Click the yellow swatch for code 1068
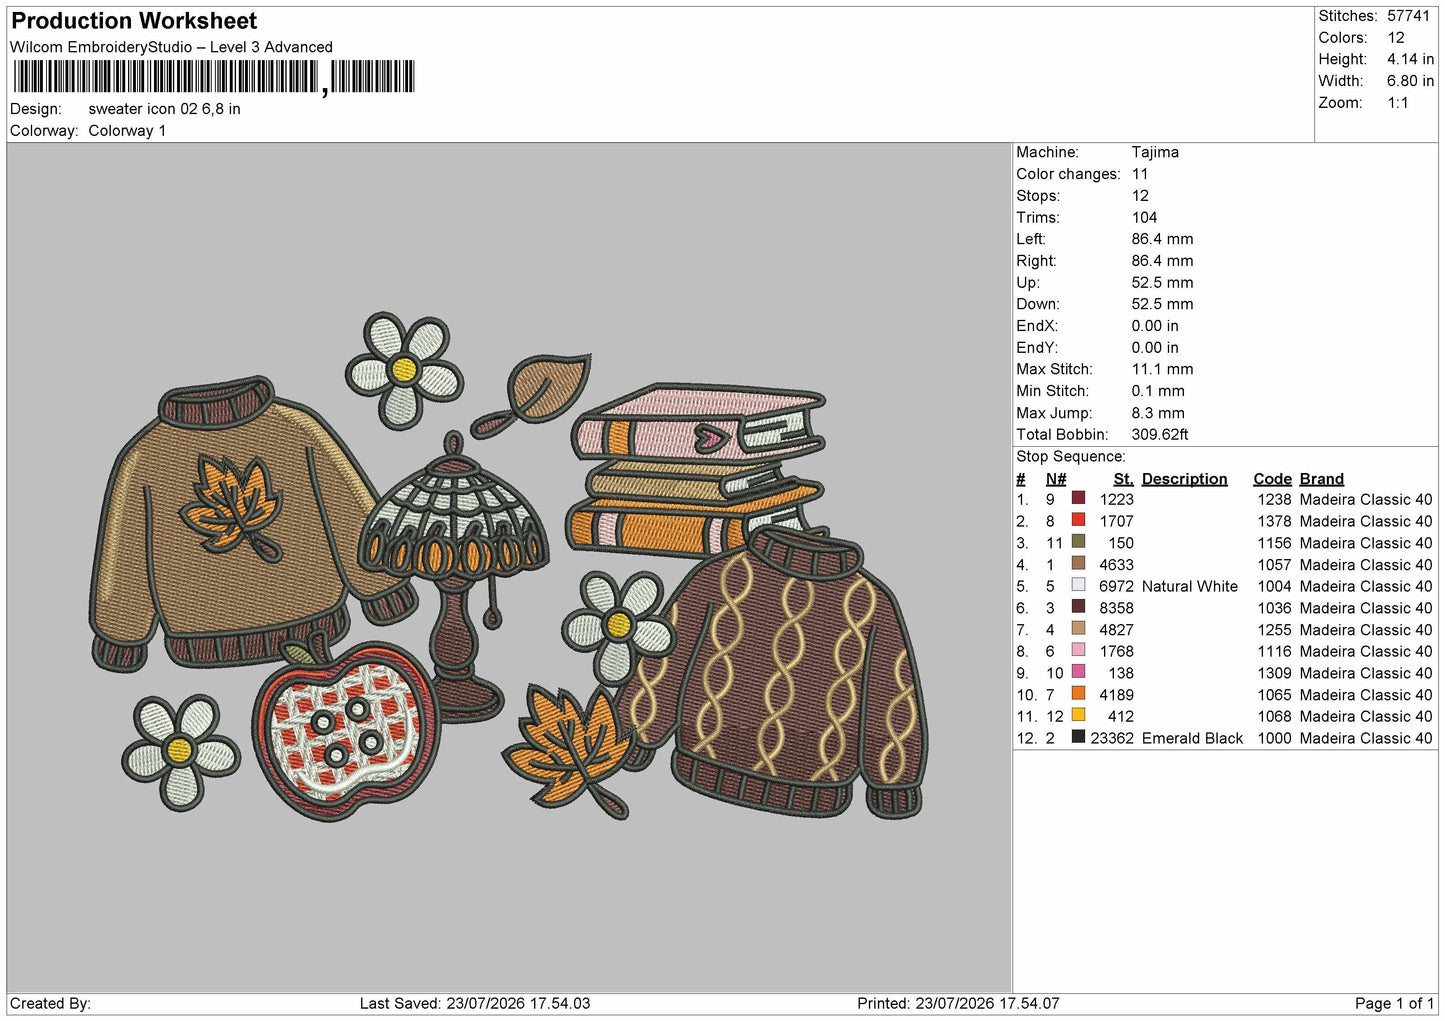This screenshot has height=1021, width=1445. [x=1078, y=716]
